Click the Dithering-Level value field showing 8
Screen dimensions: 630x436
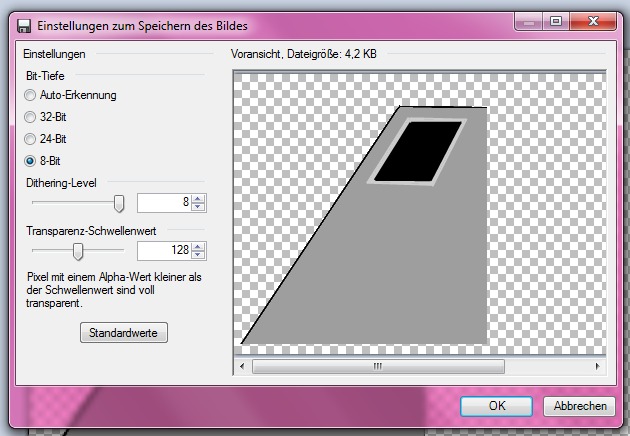[164, 203]
